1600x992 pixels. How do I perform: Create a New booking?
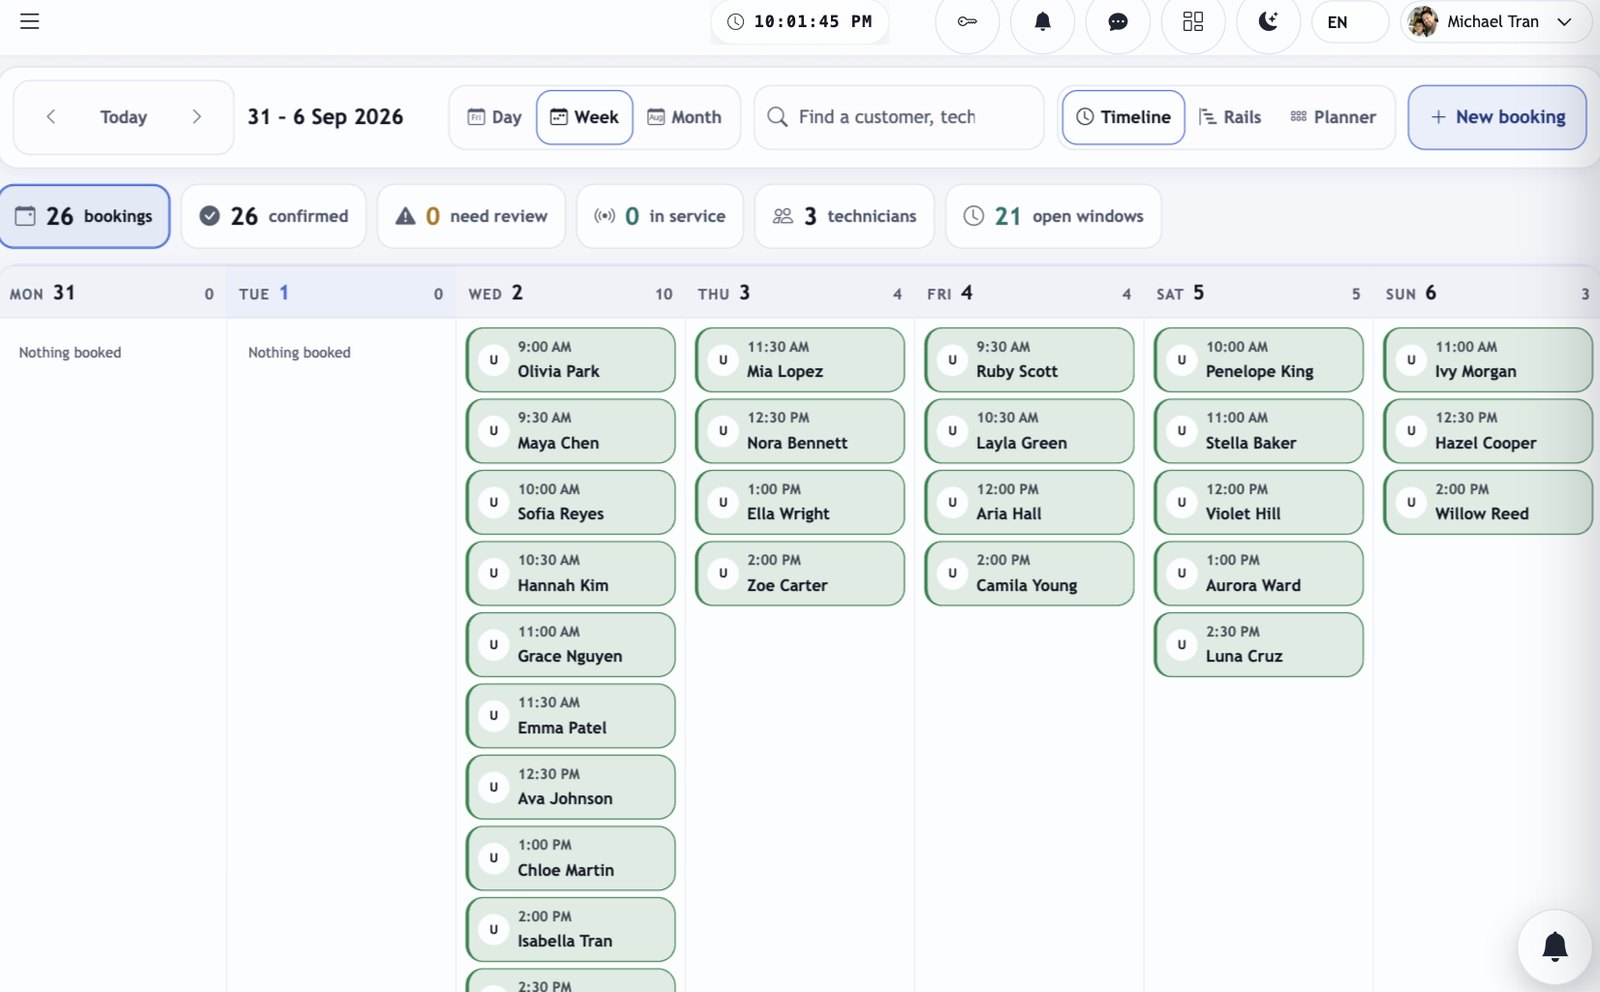[1497, 117]
